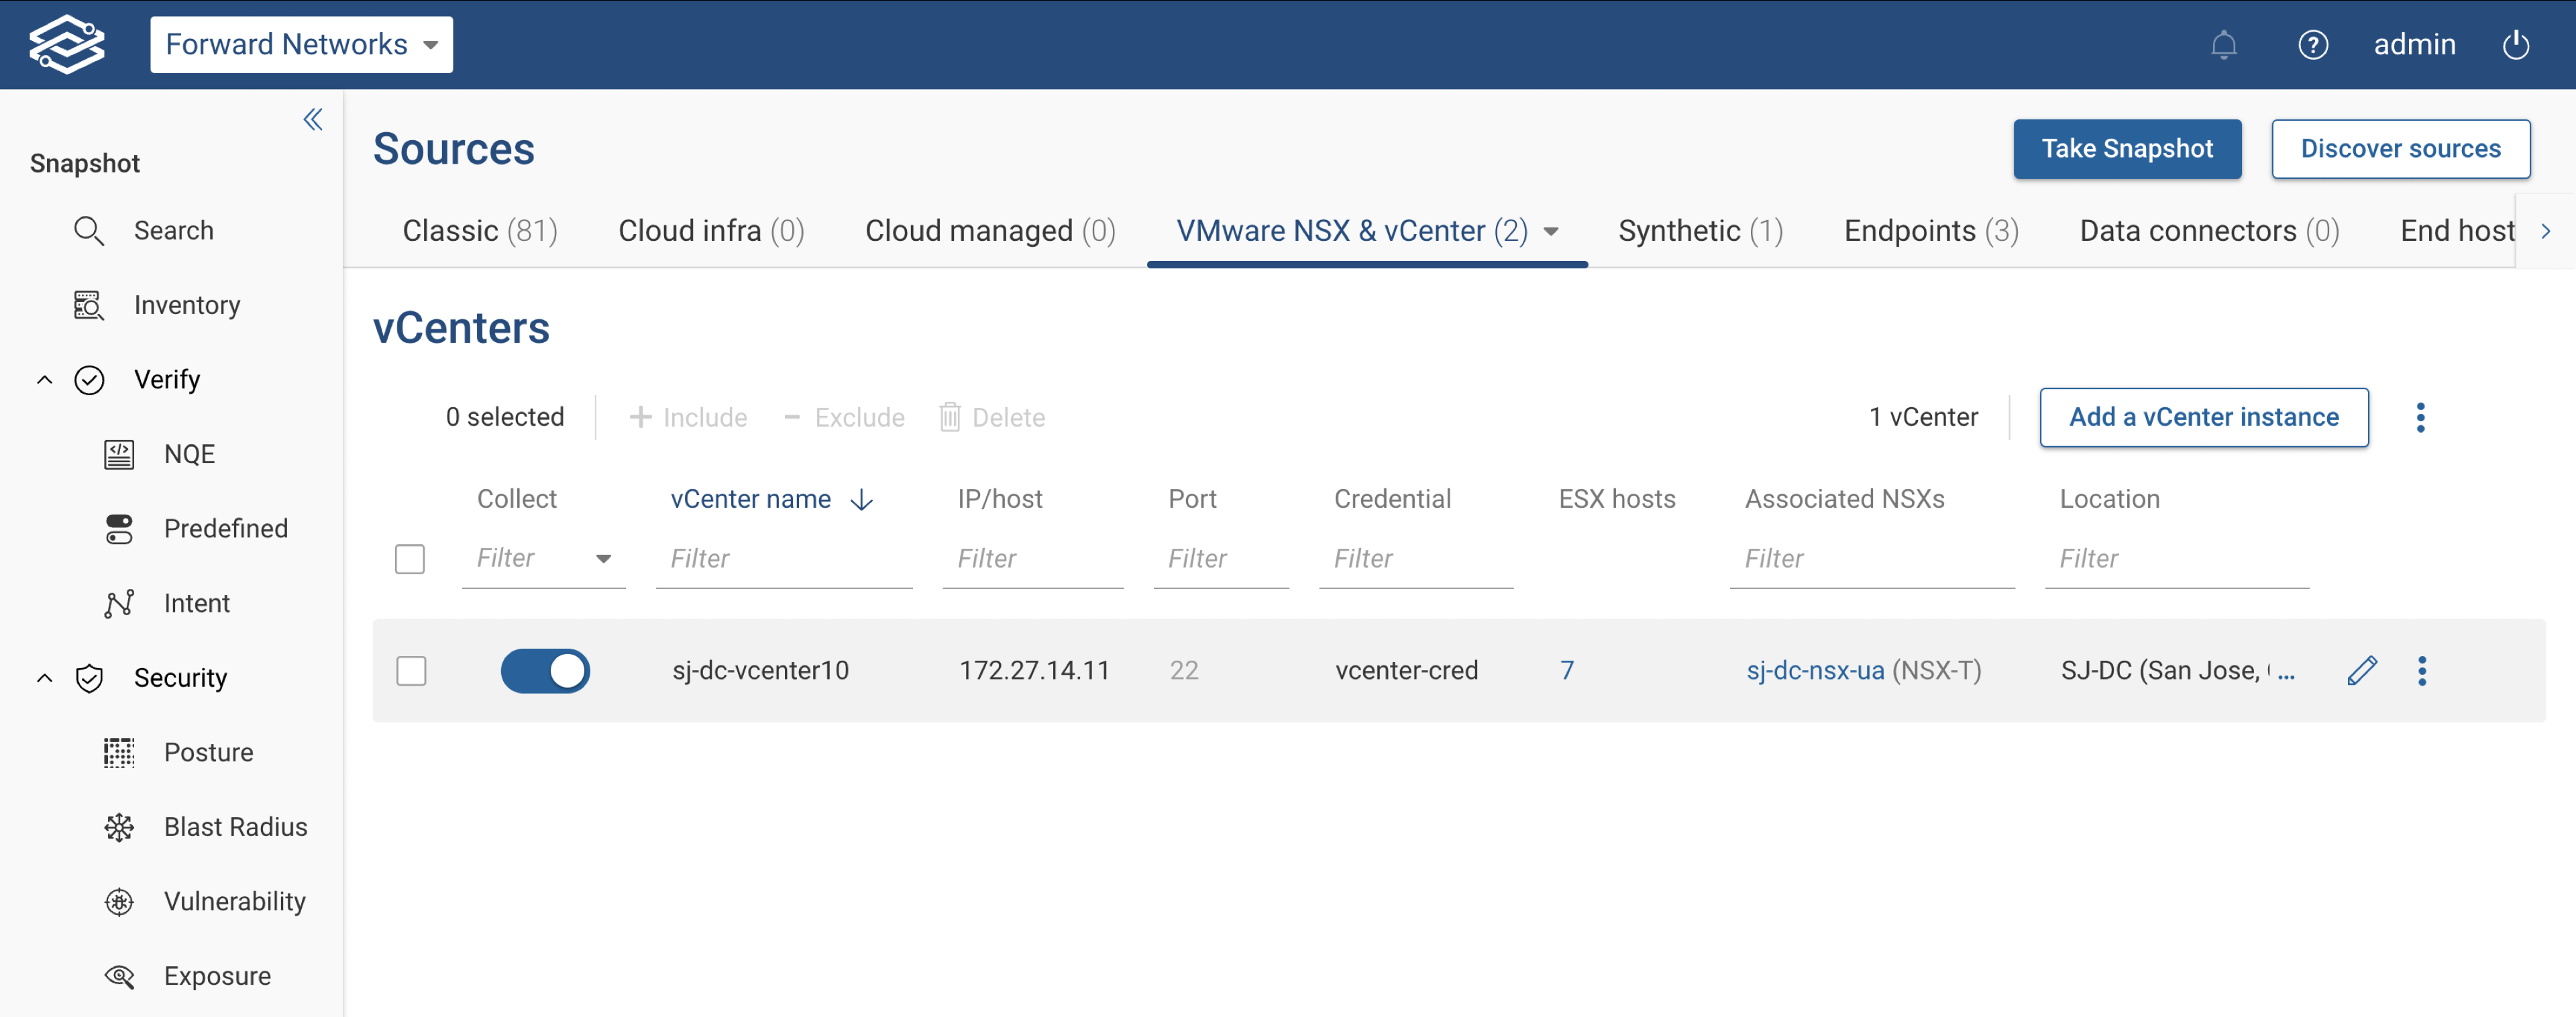Open the Forward Networks network dropdown
Image resolution: width=2576 pixels, height=1017 pixels.
coord(301,44)
